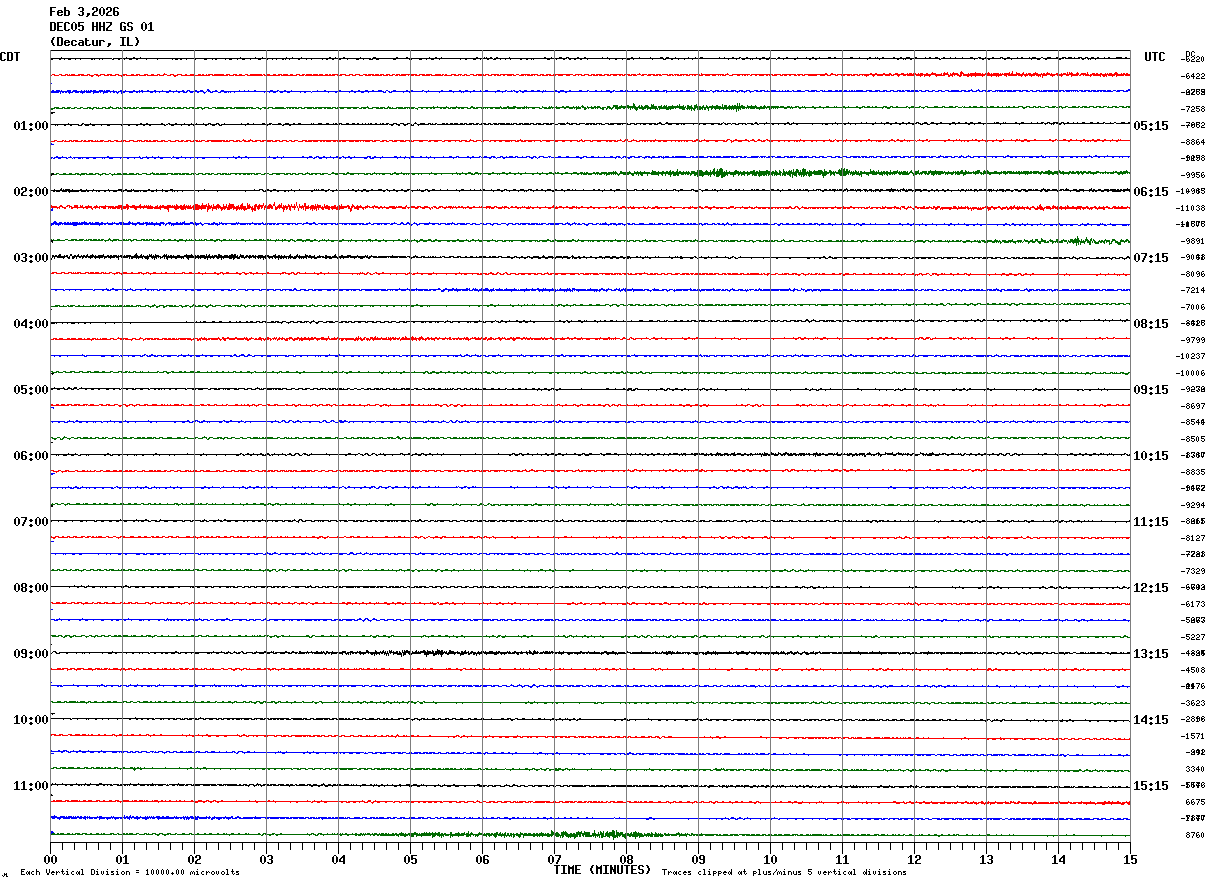Click the DC offset value 8760
The height and width of the screenshot is (886, 1210).
pyautogui.click(x=1195, y=835)
